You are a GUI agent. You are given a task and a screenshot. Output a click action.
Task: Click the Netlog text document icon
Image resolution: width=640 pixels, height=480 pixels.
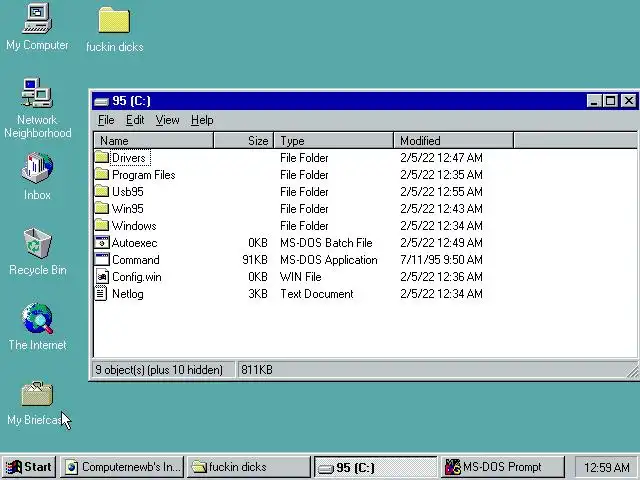point(101,294)
